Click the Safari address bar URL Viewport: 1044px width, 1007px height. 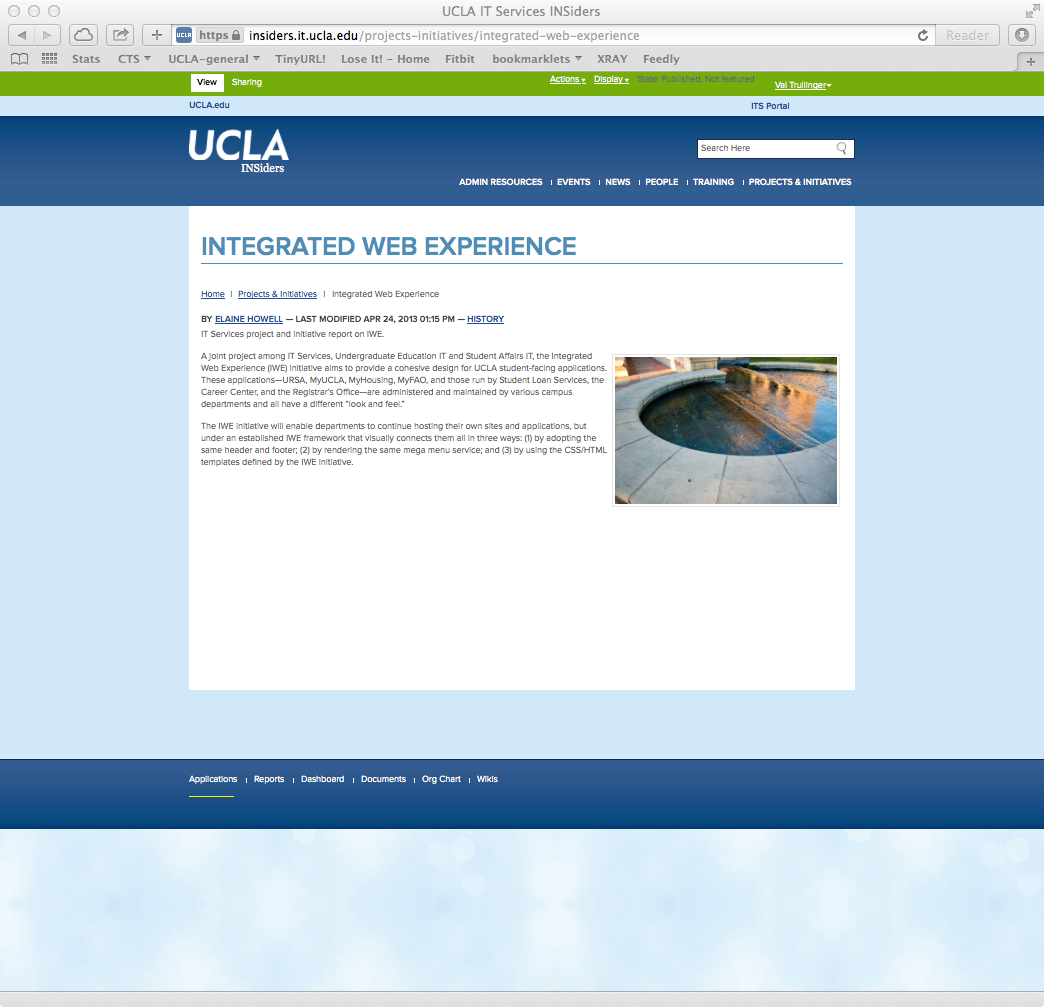pyautogui.click(x=444, y=35)
